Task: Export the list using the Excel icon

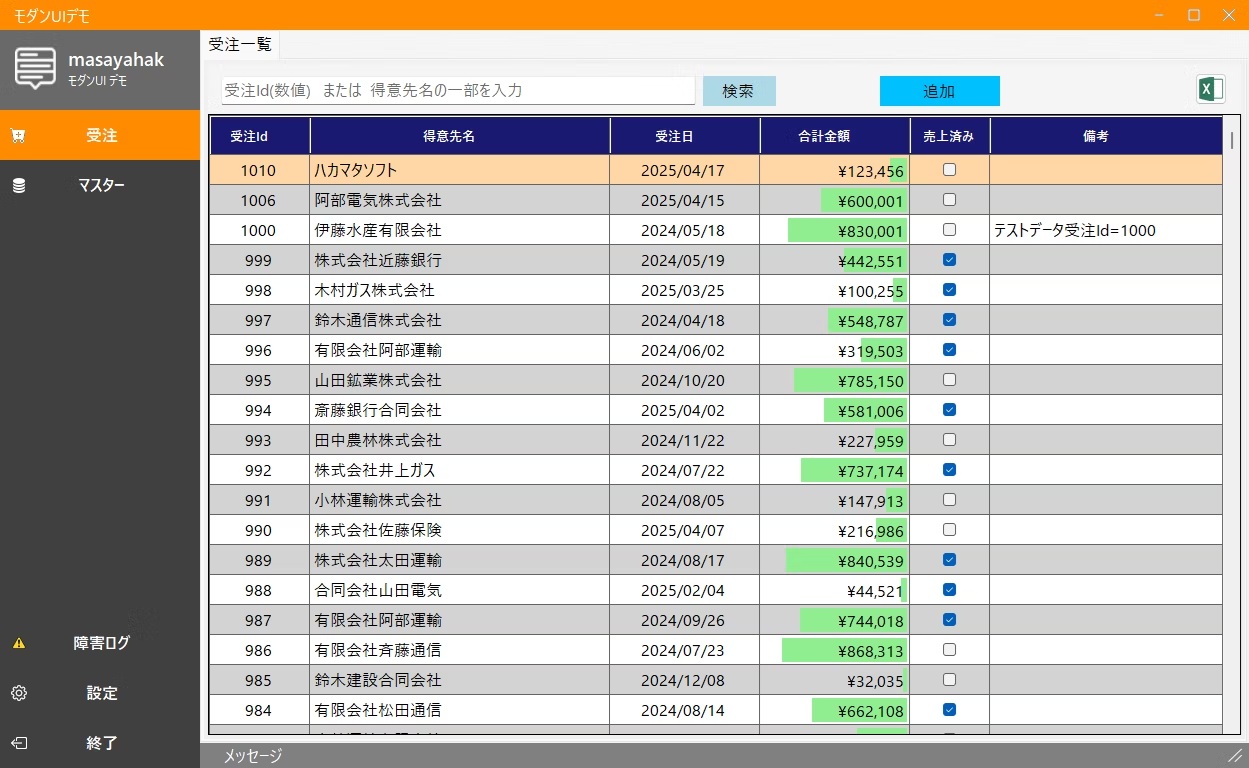Action: coord(1210,88)
